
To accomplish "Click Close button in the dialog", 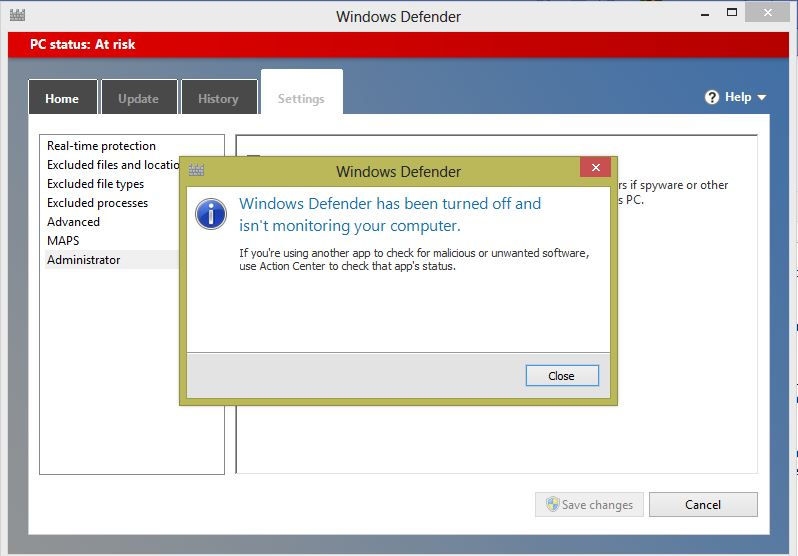I will [562, 376].
